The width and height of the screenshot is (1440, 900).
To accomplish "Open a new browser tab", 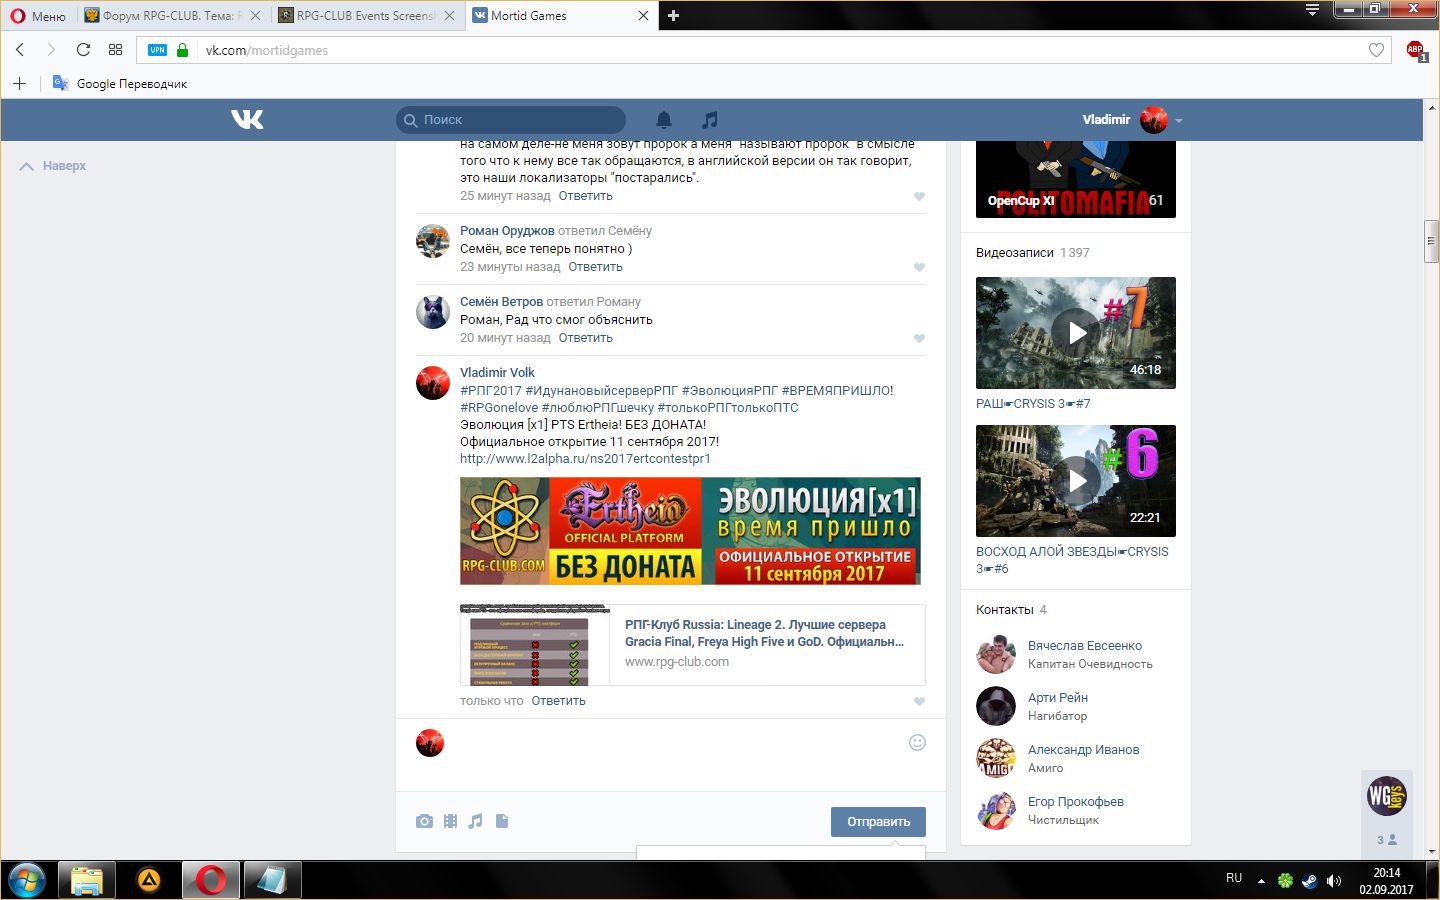I will pyautogui.click(x=673, y=15).
